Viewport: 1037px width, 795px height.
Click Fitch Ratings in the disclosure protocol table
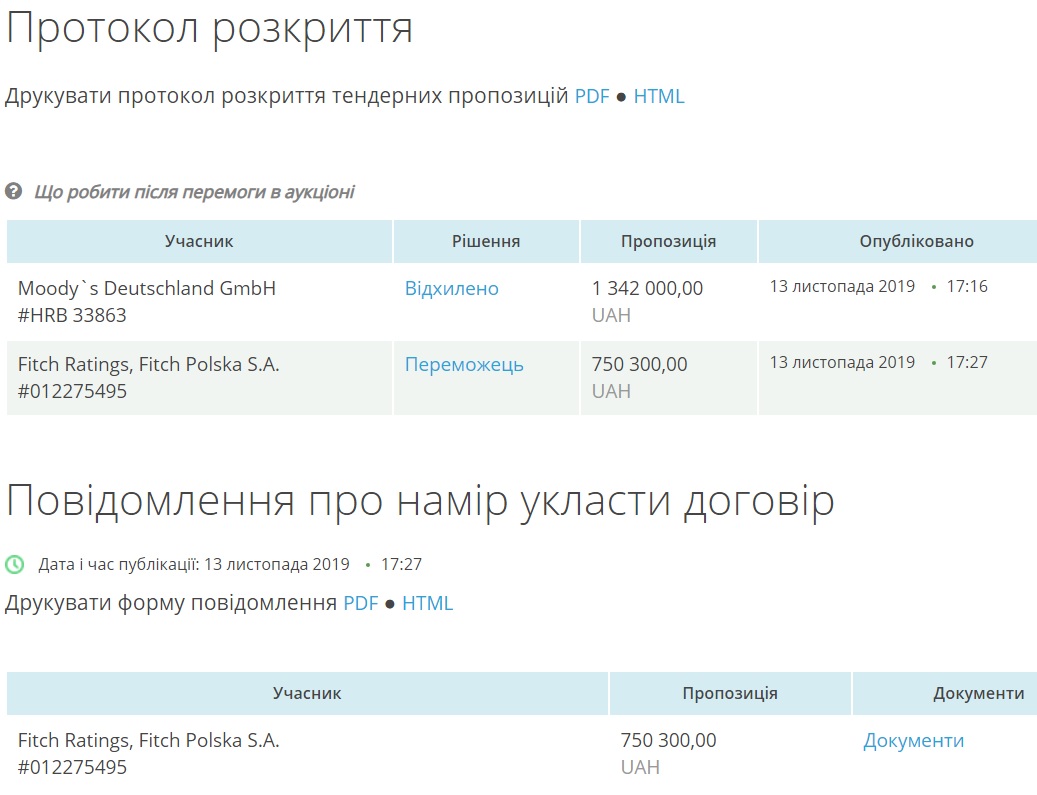pos(149,365)
